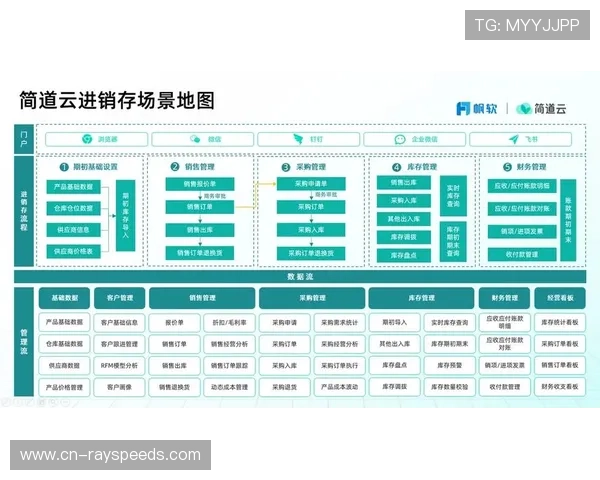Click the number 1 circle beside 期初基础设置
600x480 pixels.
point(63,167)
